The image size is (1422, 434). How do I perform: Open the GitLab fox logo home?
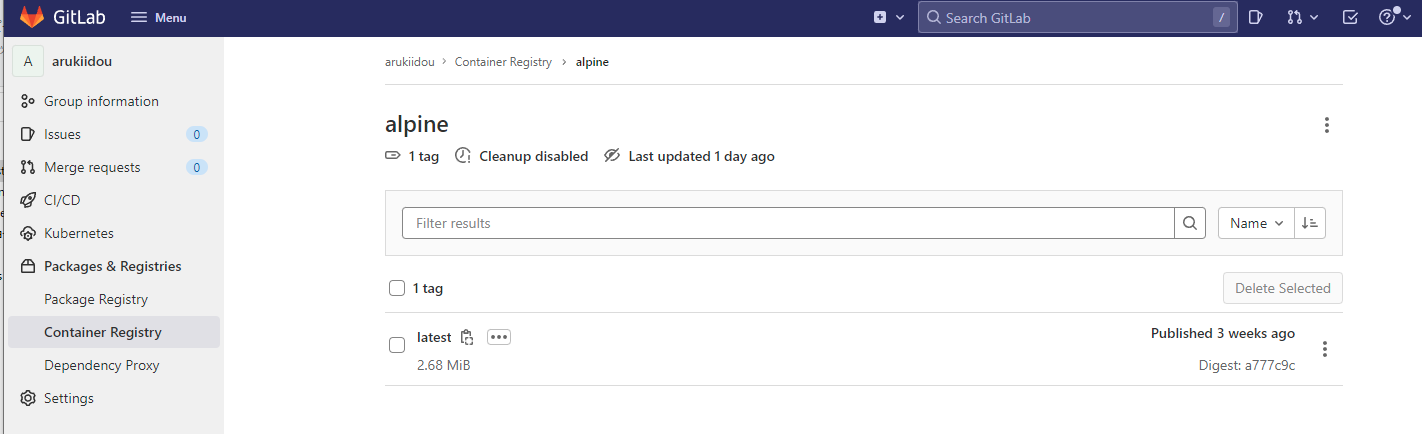click(32, 17)
